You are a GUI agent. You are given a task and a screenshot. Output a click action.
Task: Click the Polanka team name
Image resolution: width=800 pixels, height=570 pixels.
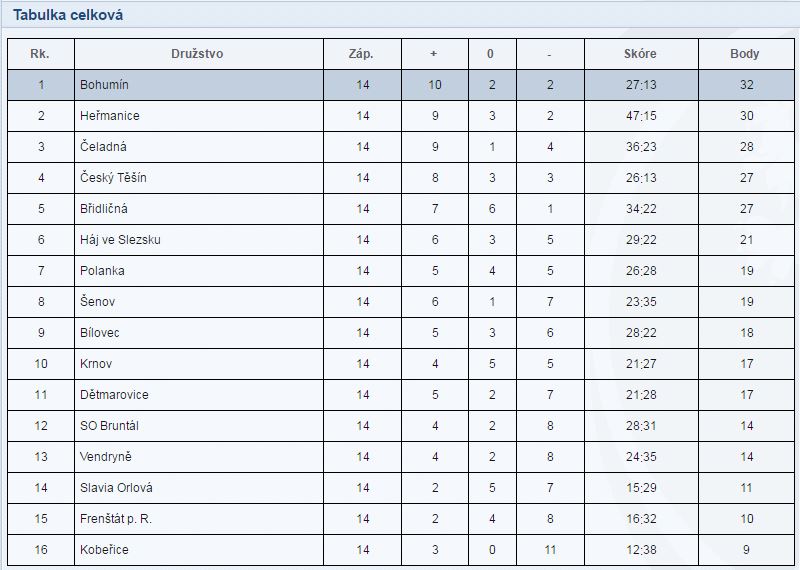[102, 271]
